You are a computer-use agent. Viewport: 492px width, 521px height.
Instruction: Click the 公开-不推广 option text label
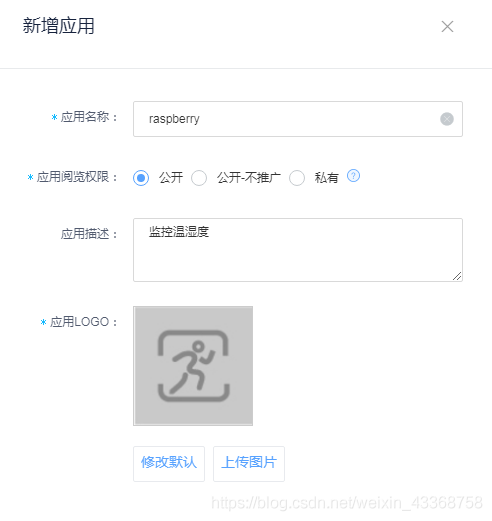(249, 178)
